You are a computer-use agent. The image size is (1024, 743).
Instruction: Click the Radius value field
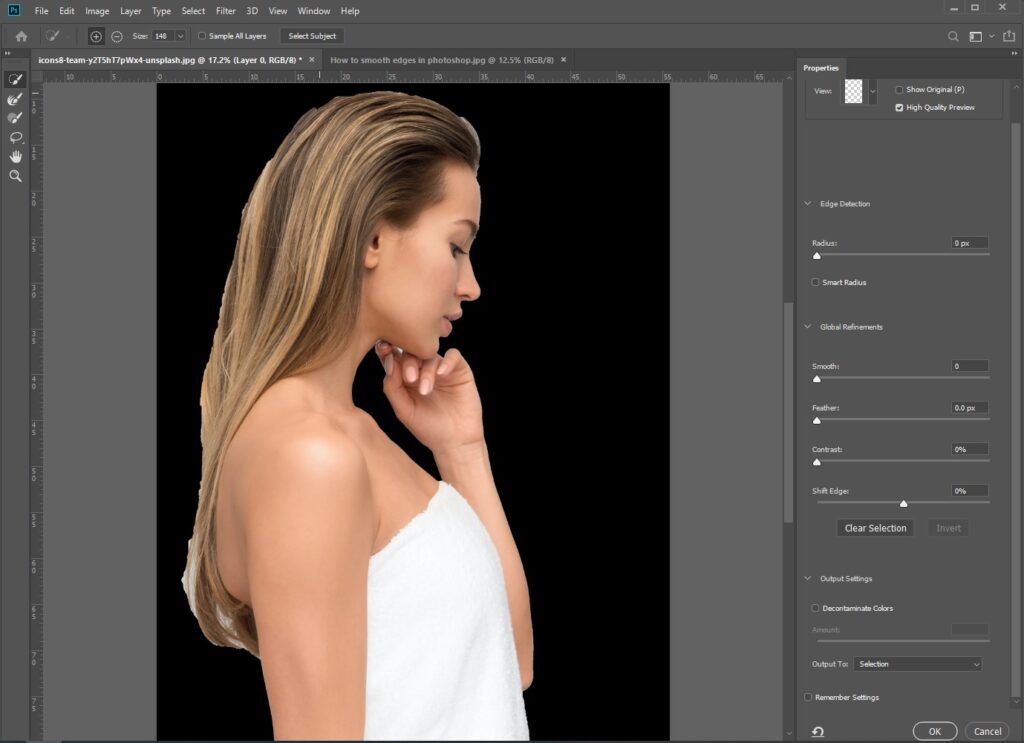click(x=970, y=243)
